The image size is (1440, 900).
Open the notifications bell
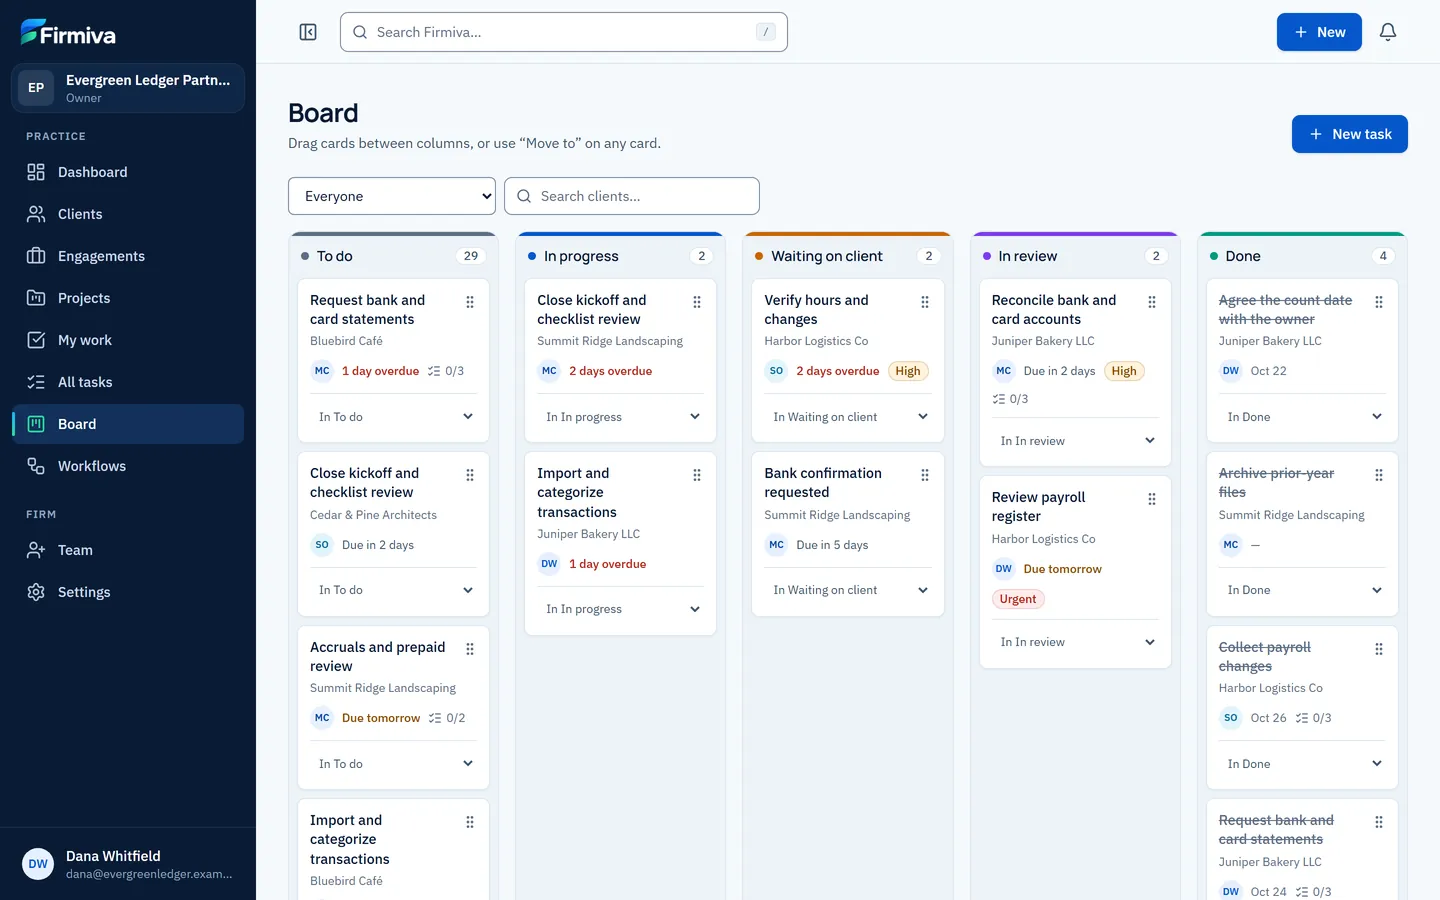click(x=1388, y=32)
